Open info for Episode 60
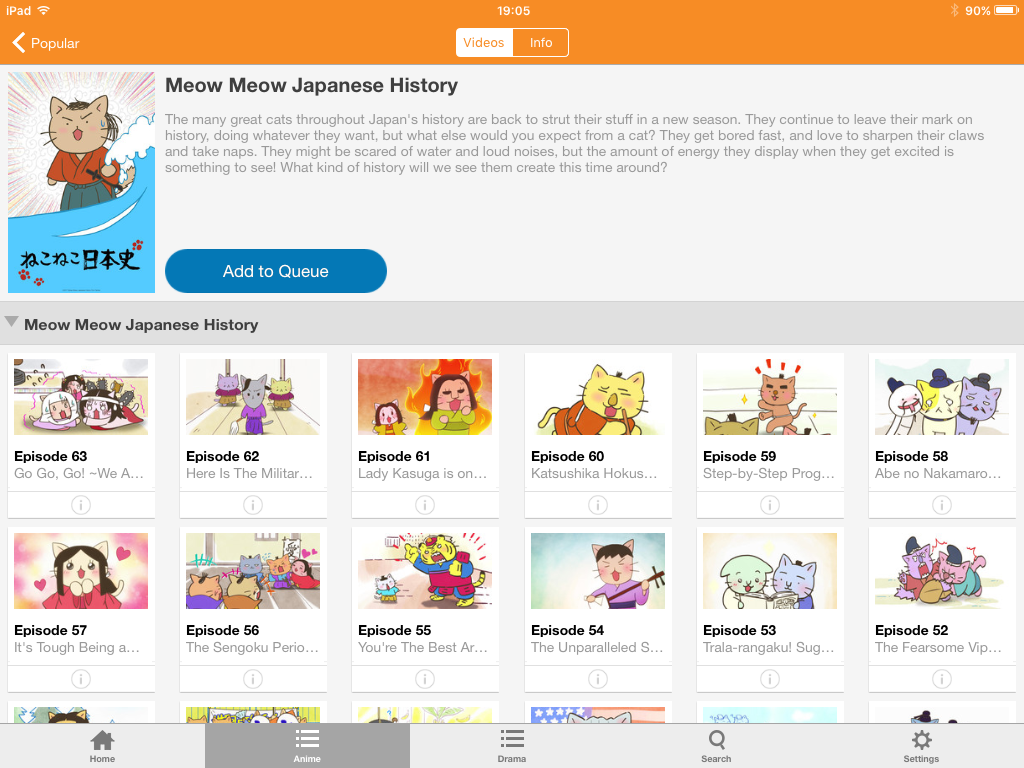 coord(598,505)
